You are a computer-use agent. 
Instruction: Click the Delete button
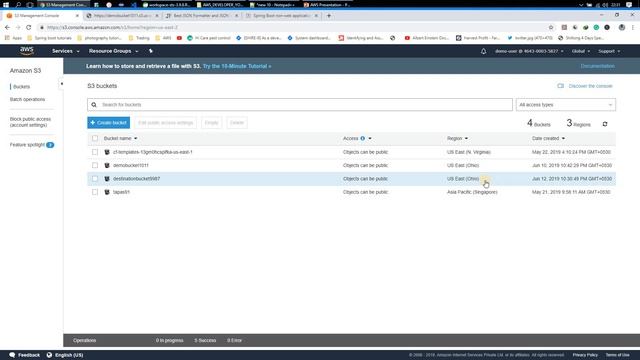tap(237, 123)
